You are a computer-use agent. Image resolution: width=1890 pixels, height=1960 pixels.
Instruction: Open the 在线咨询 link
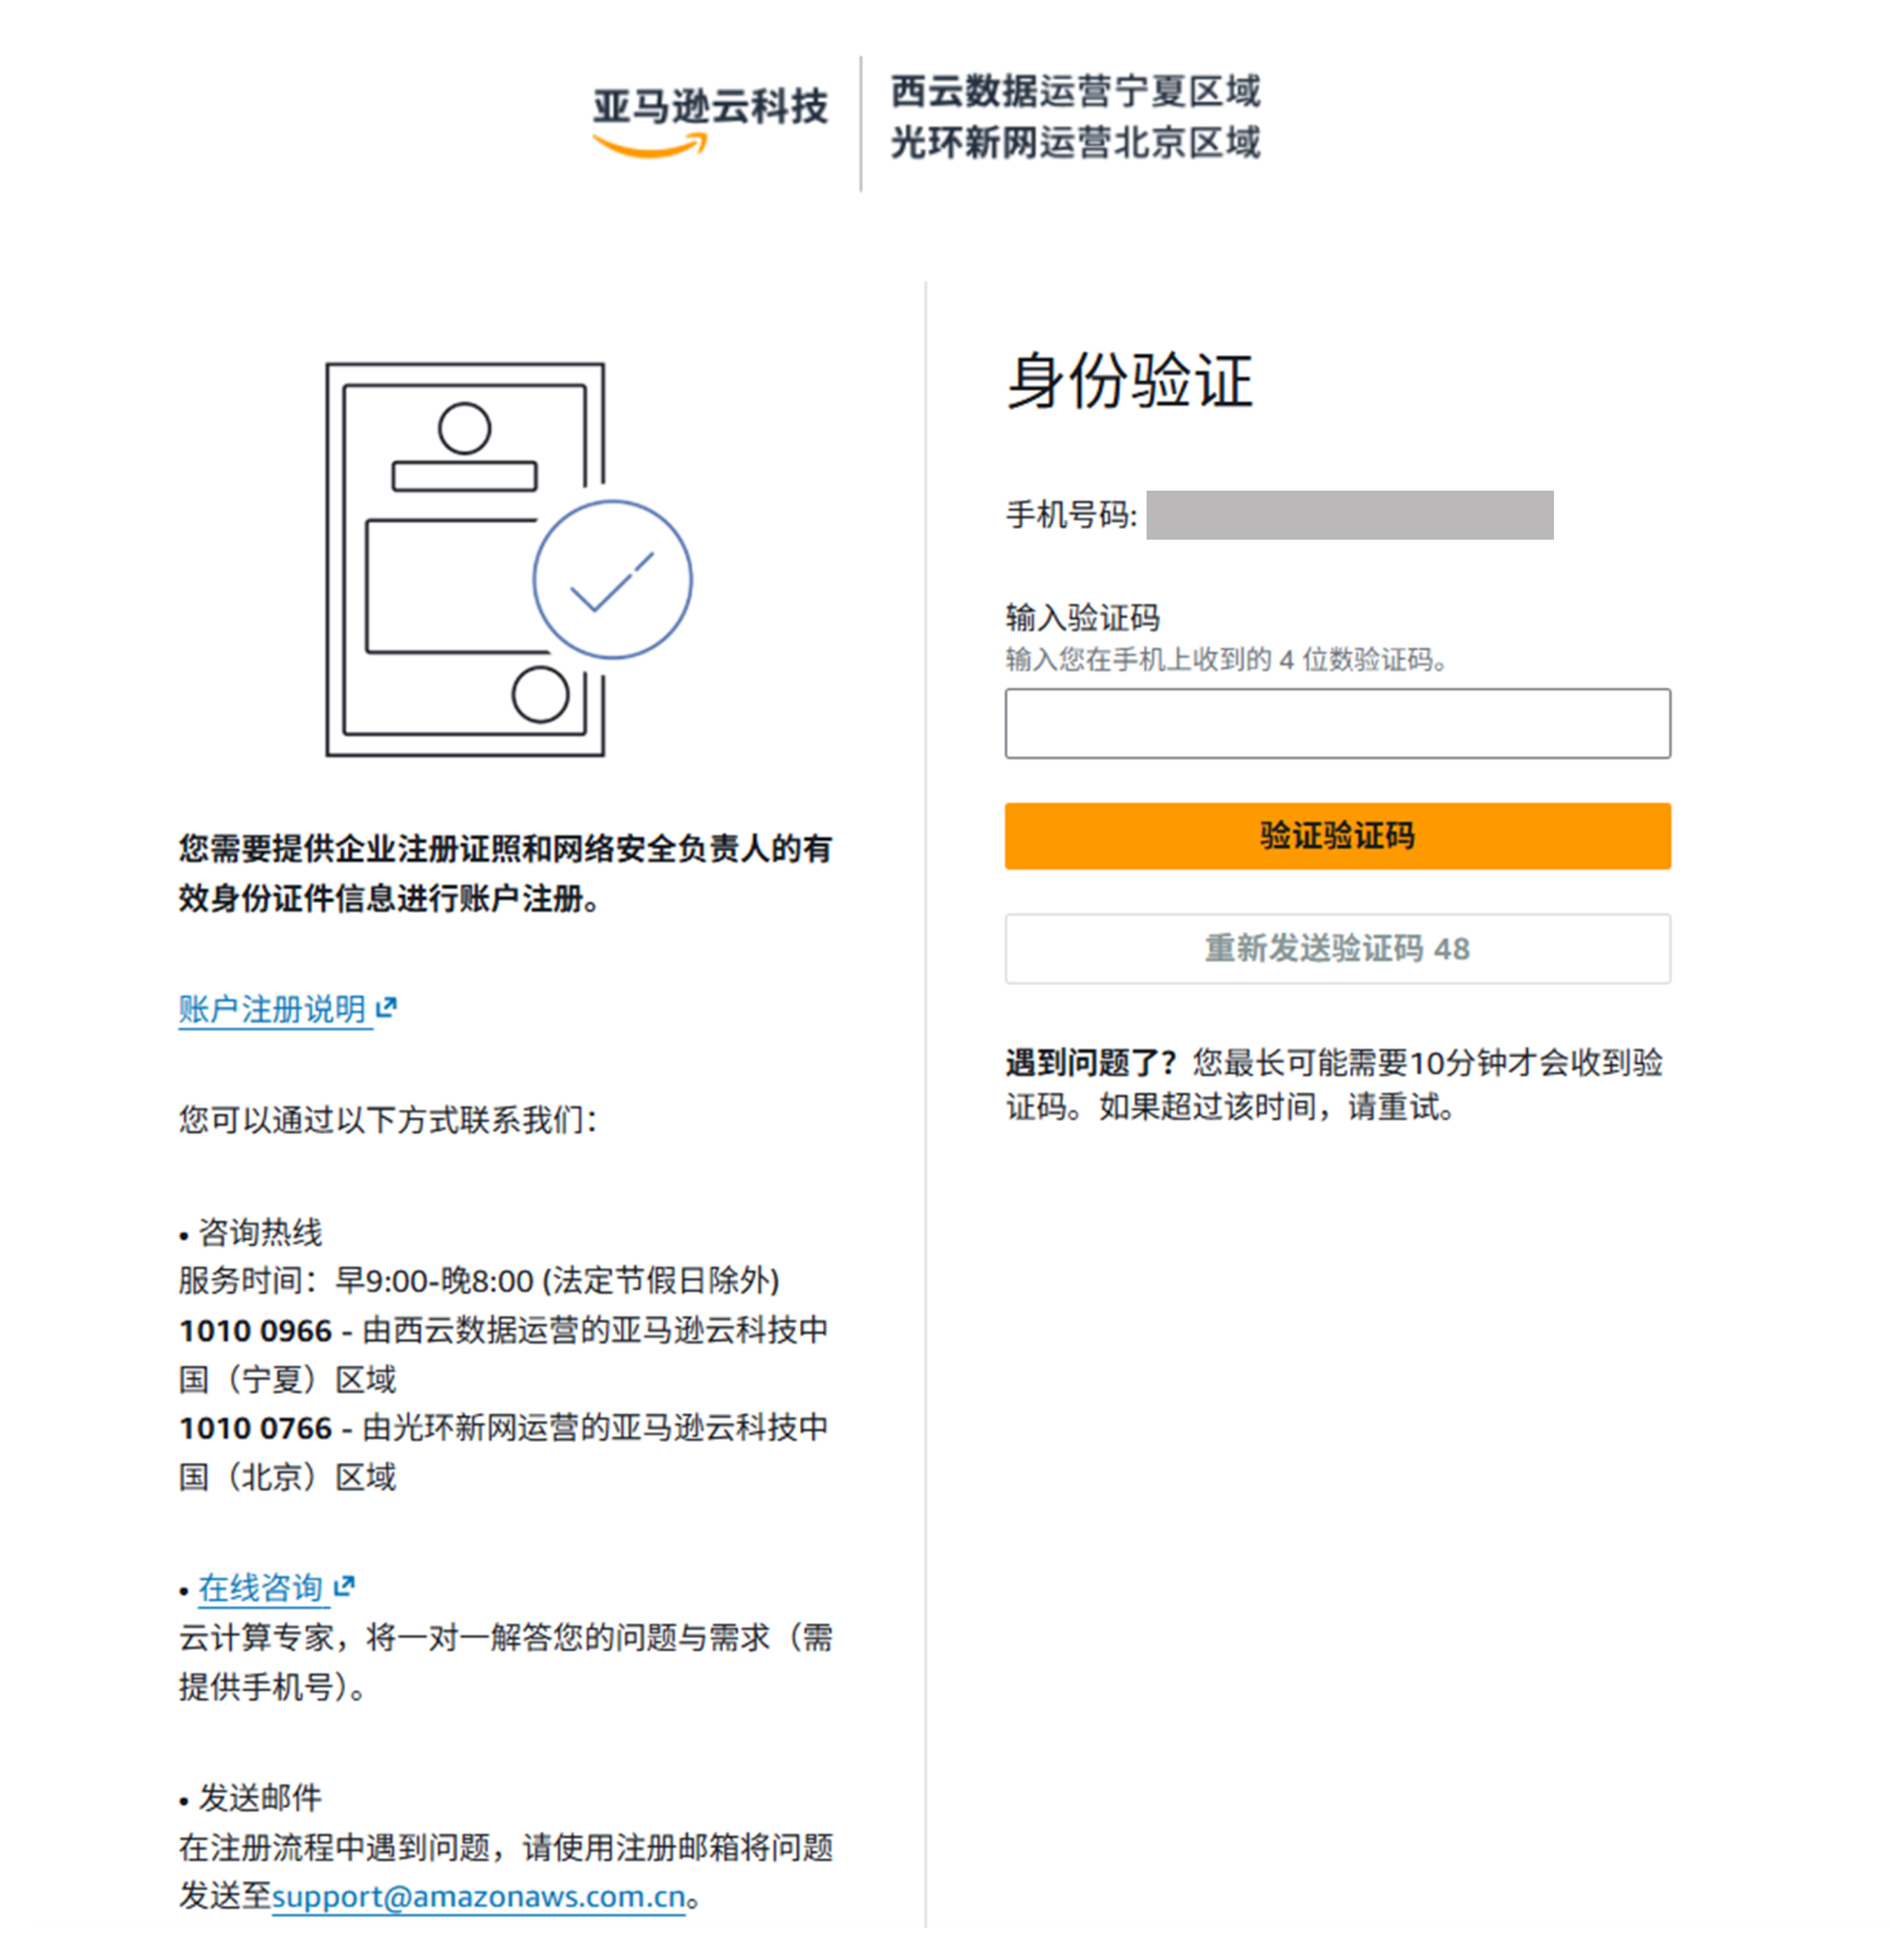[260, 1587]
